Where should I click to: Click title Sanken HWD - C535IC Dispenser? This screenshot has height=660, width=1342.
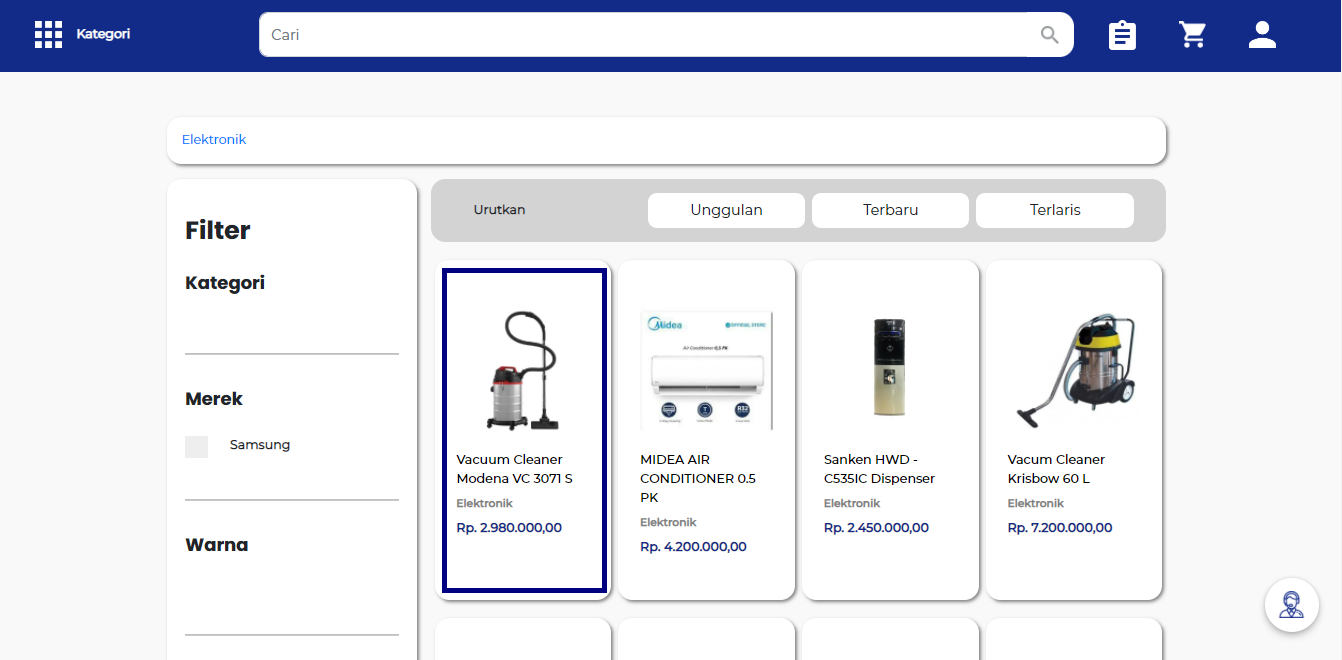(x=880, y=469)
